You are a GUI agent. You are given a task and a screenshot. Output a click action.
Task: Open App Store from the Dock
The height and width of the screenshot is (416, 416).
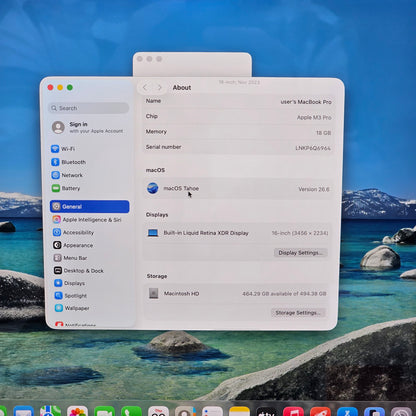pos(347,412)
